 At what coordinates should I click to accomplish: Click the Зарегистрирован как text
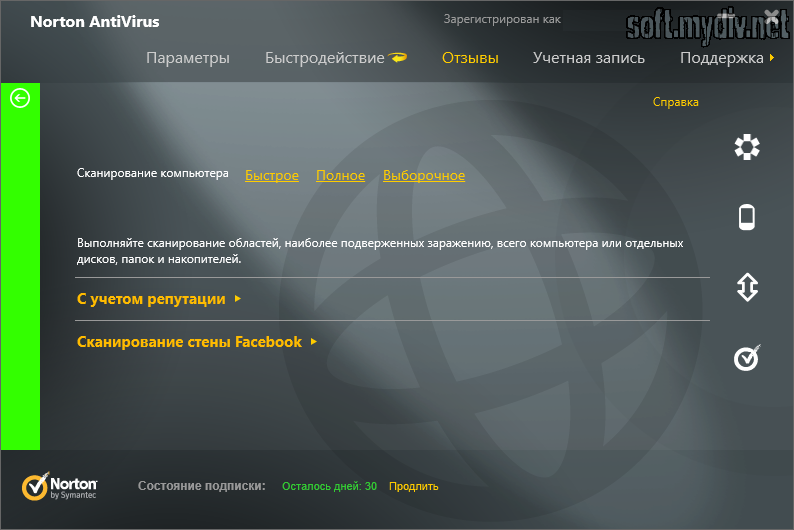click(x=502, y=19)
